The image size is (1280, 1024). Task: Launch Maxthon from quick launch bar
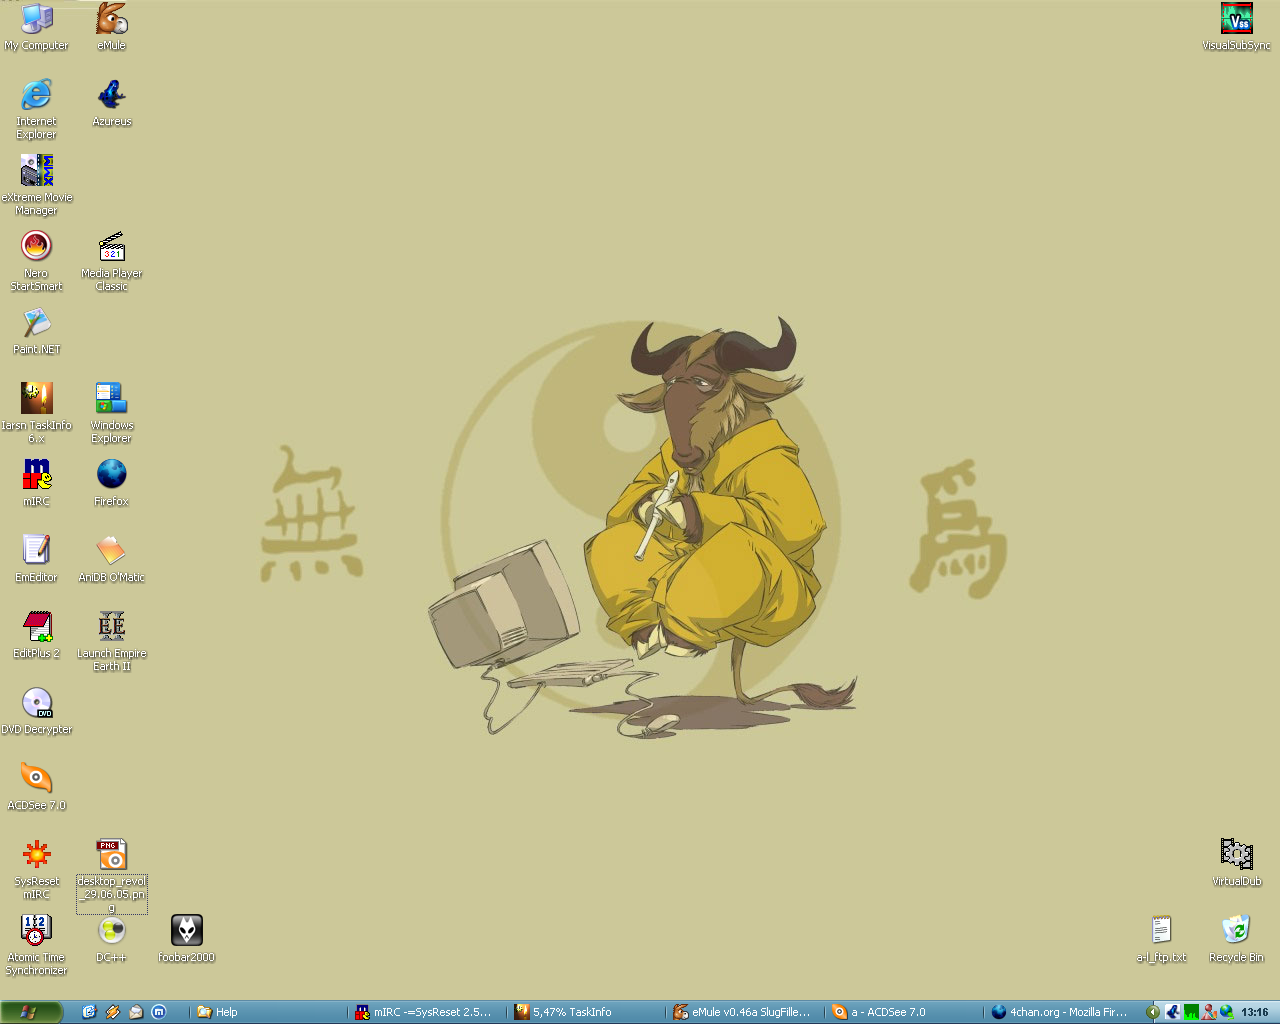[x=159, y=1012]
